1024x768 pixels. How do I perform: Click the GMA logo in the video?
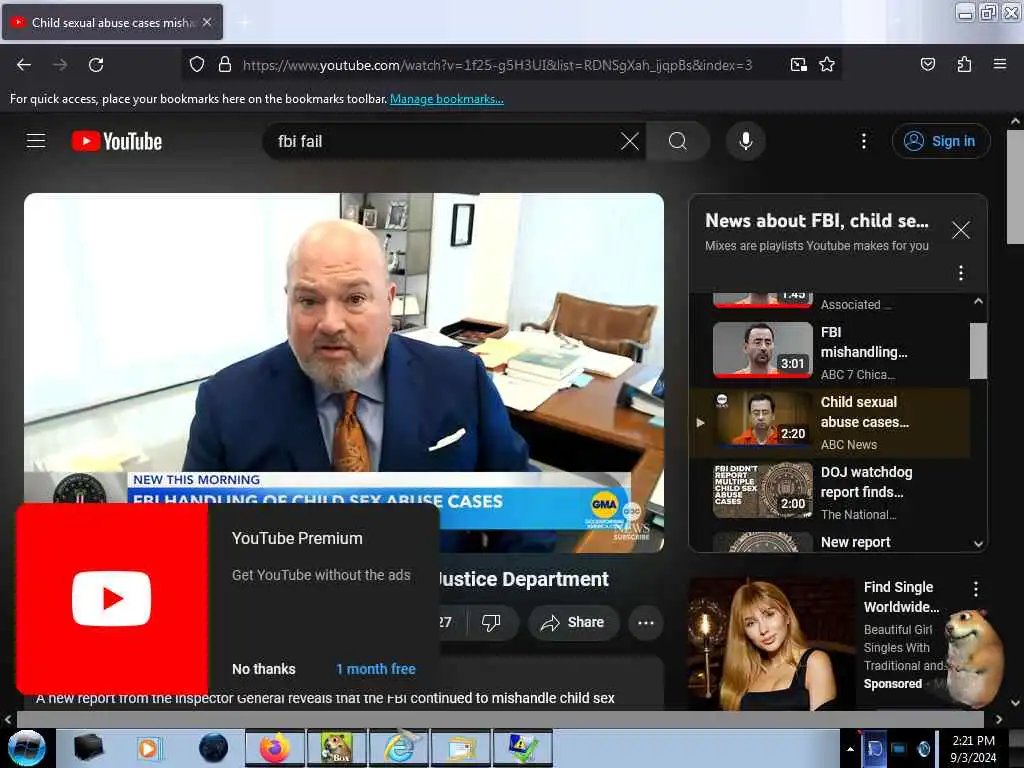pos(604,504)
